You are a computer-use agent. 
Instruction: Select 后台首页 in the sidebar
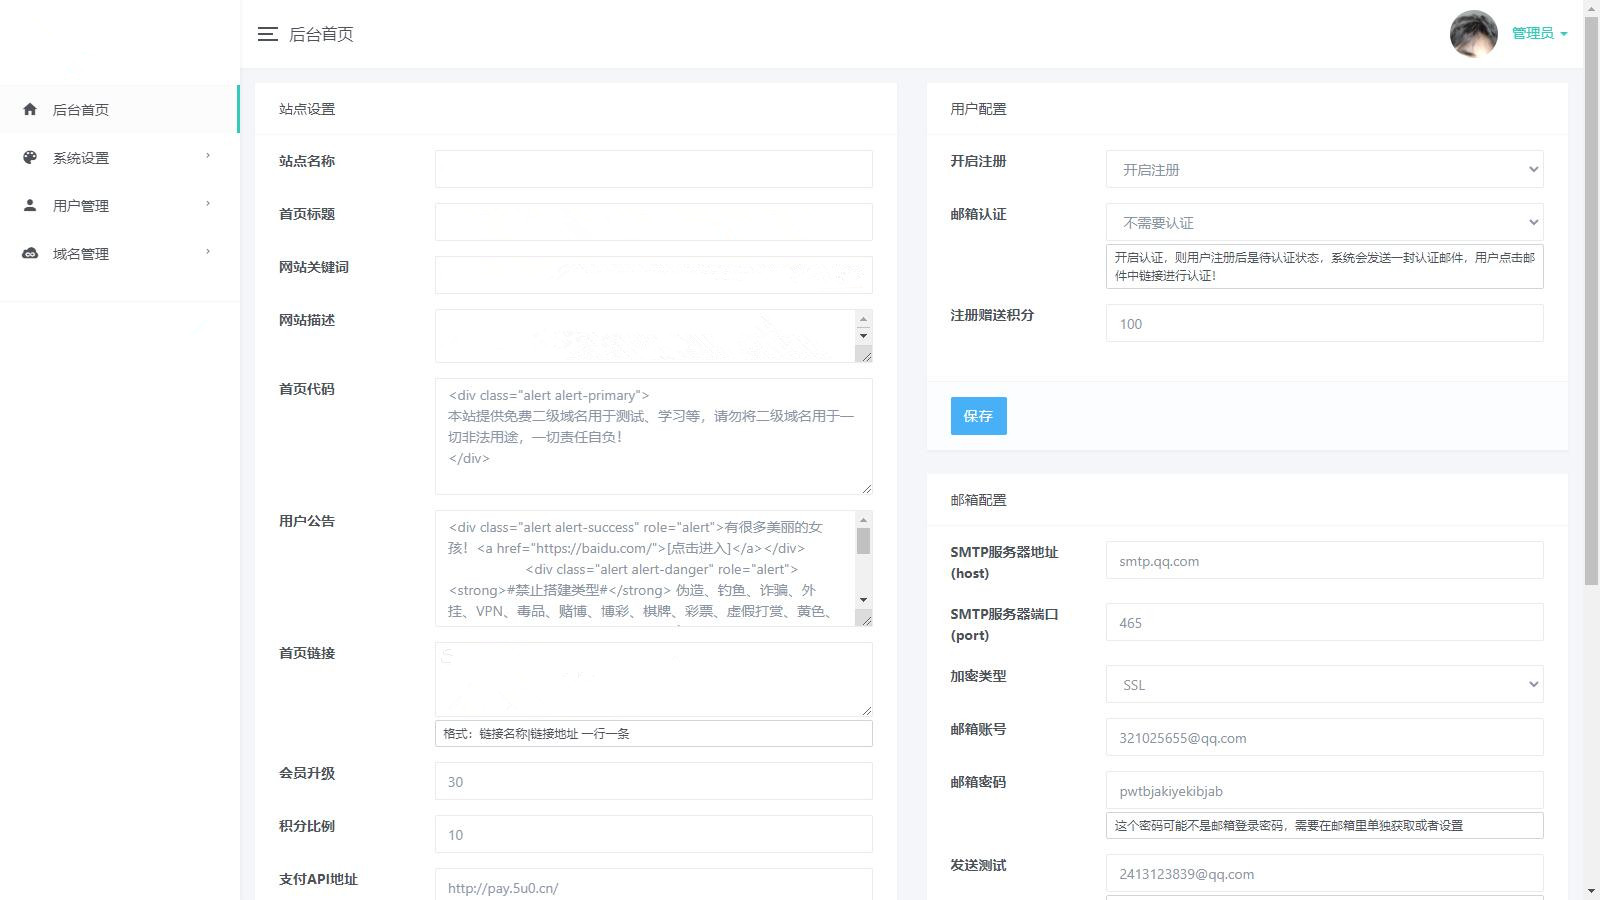81,110
